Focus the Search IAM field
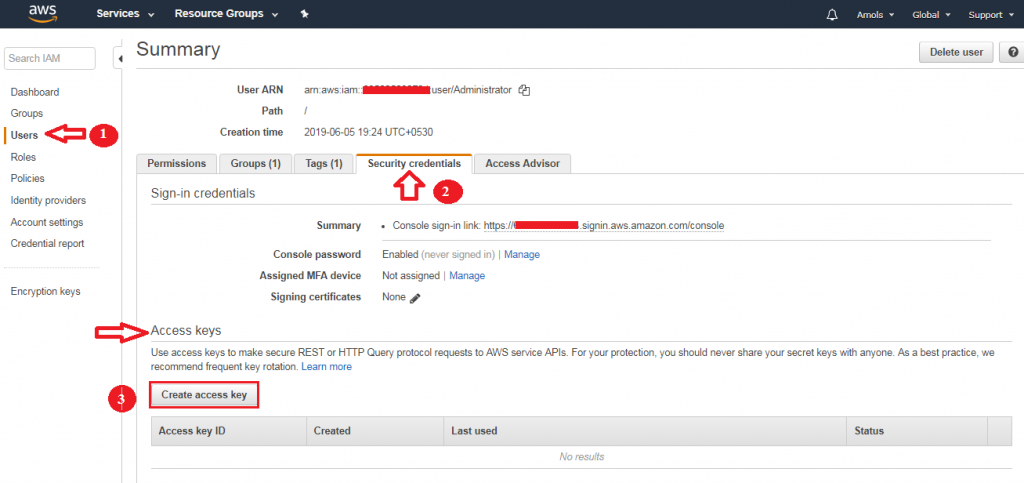The height and width of the screenshot is (483, 1024). 50,58
